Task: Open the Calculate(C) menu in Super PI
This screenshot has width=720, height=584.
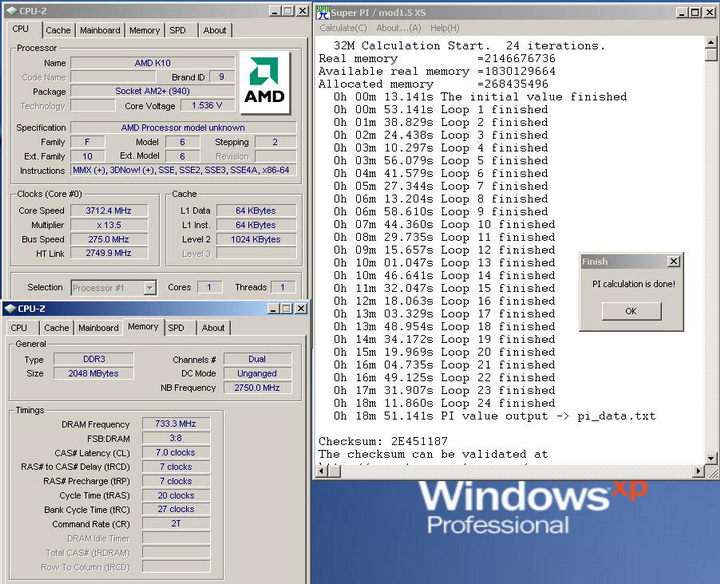Action: (343, 28)
